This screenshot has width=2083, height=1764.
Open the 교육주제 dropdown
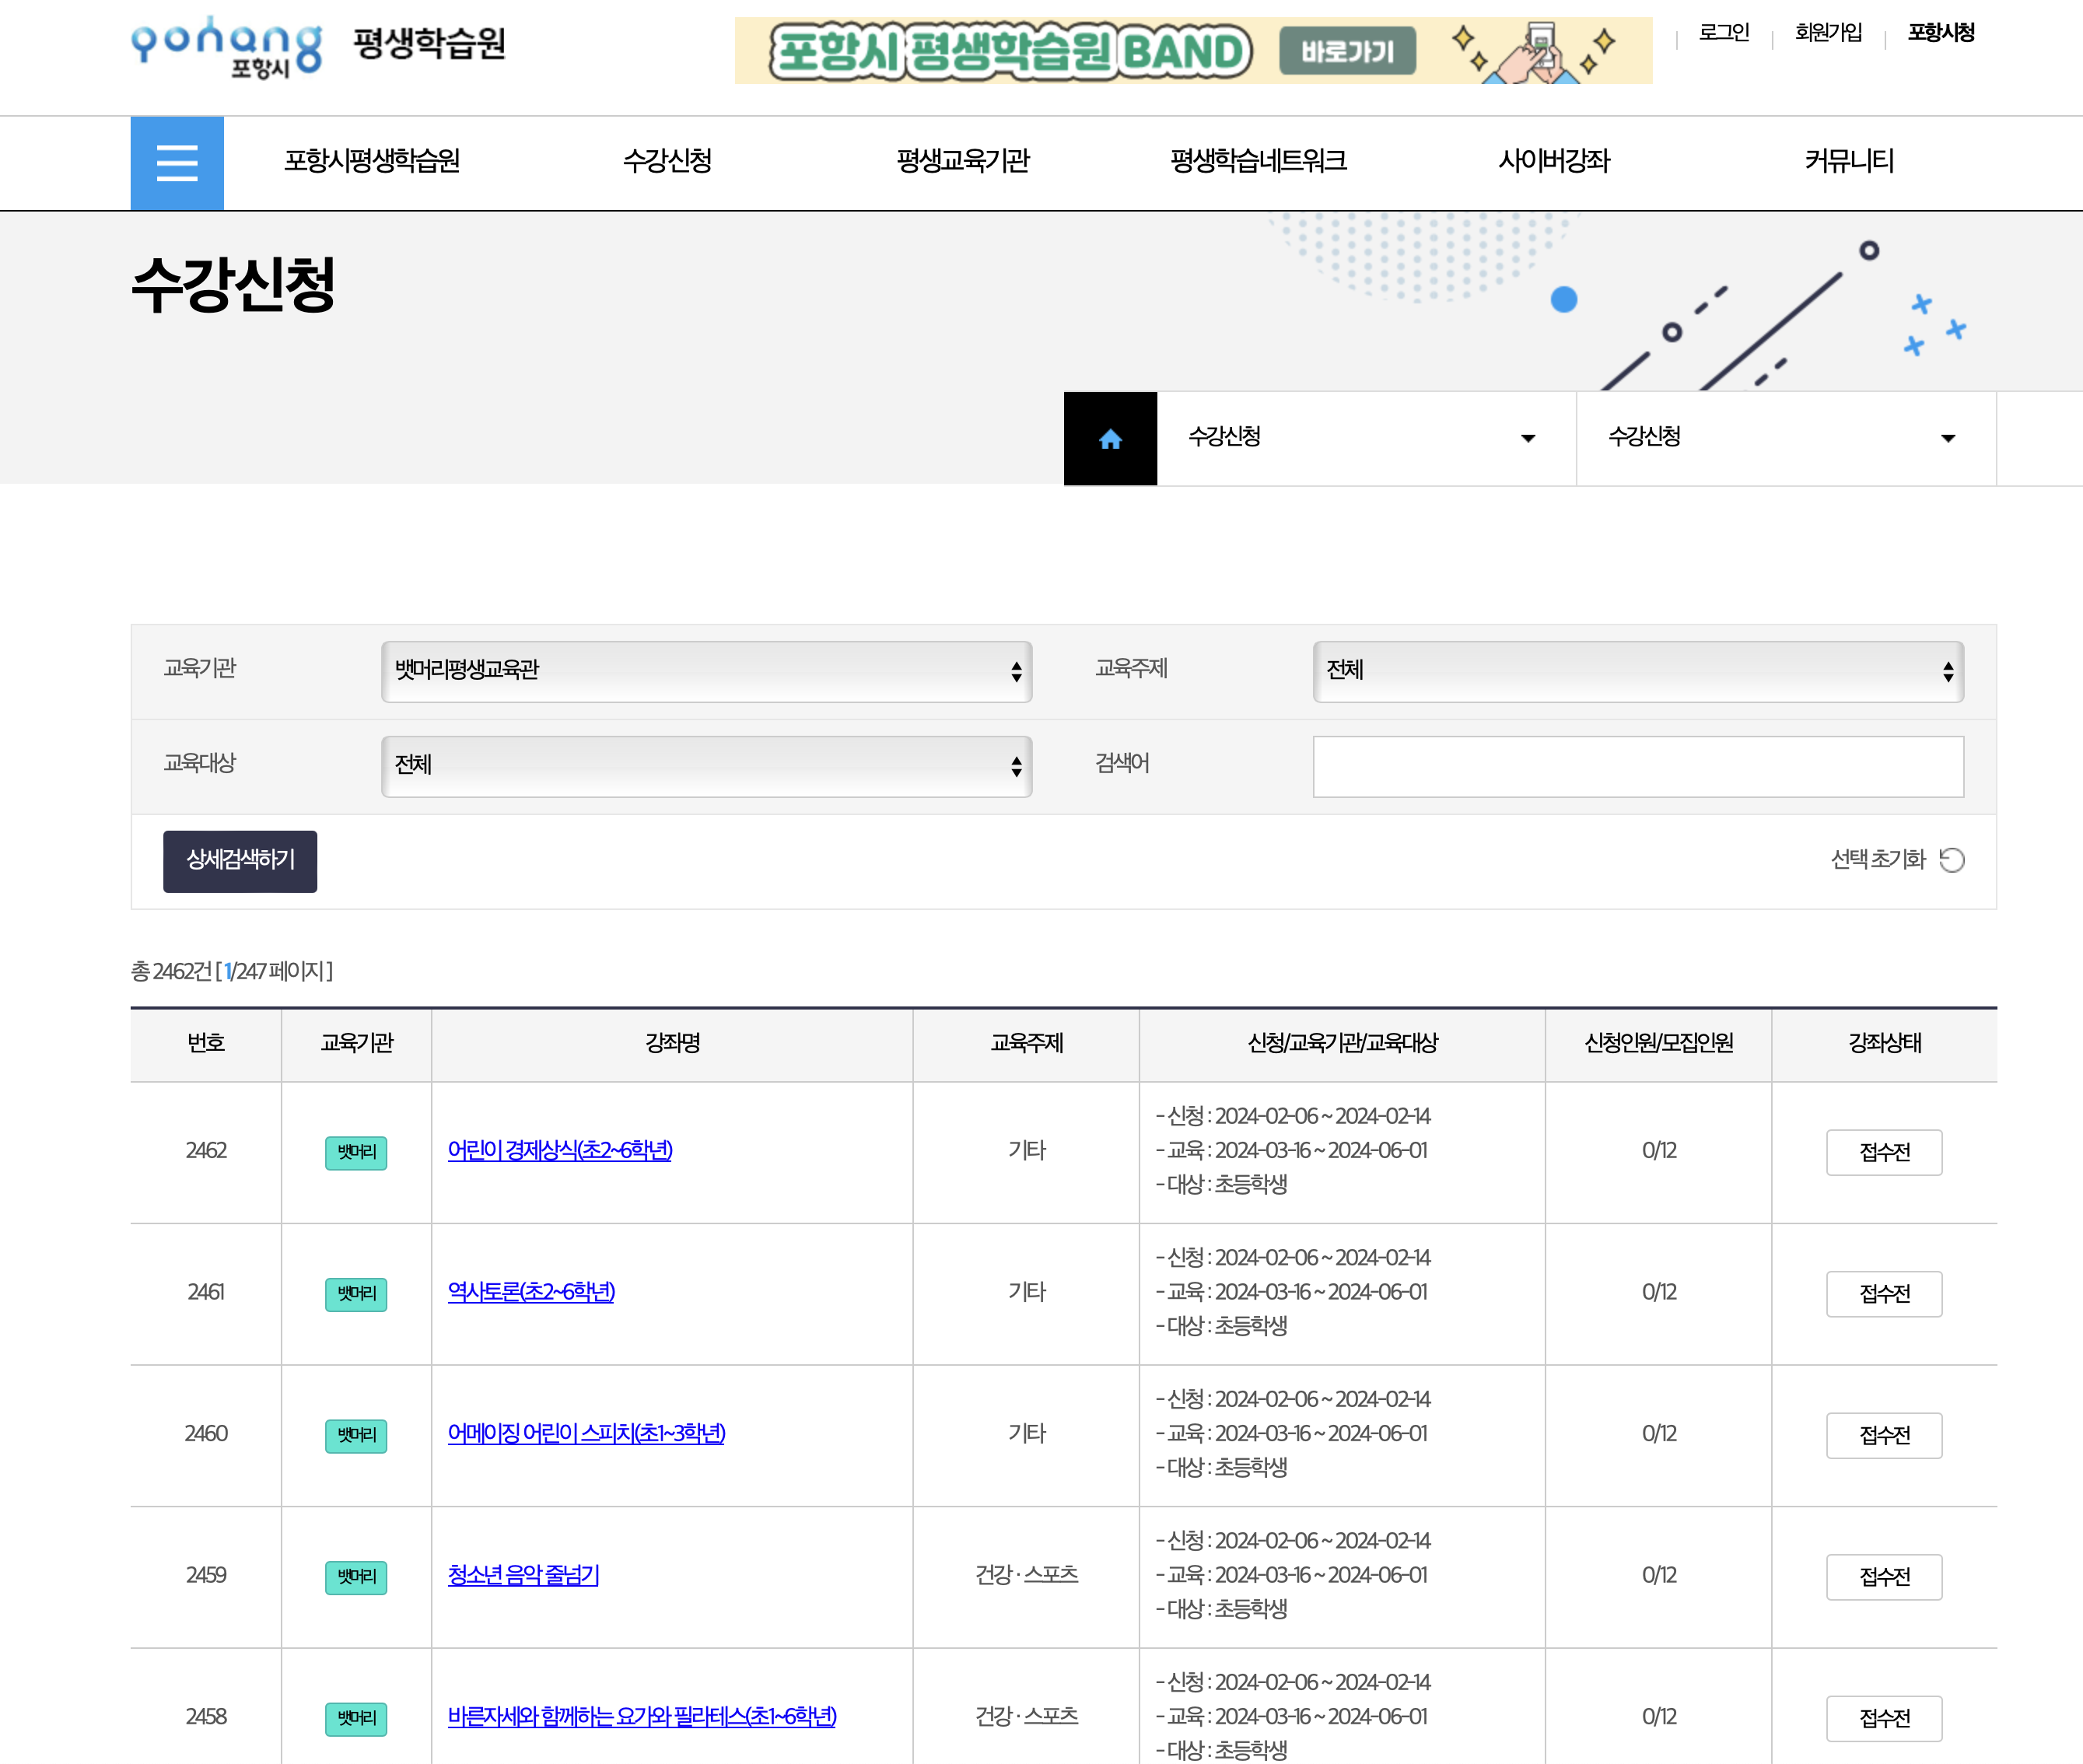[1637, 671]
